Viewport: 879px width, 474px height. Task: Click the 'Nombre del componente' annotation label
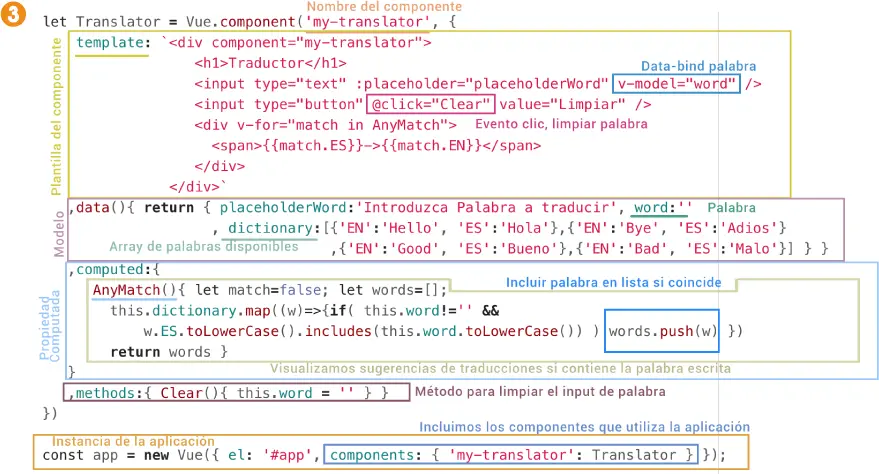pyautogui.click(x=384, y=7)
